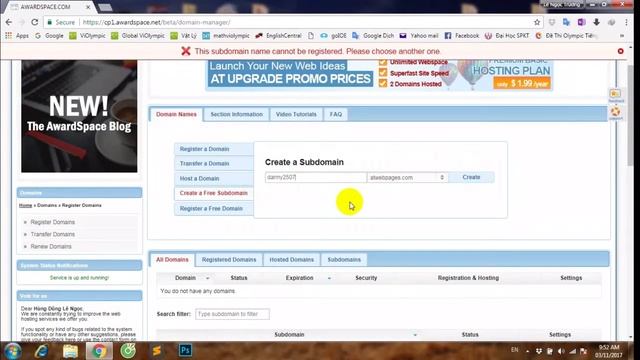Select Register a Domain option
The width and height of the screenshot is (640, 360).
click(214, 149)
